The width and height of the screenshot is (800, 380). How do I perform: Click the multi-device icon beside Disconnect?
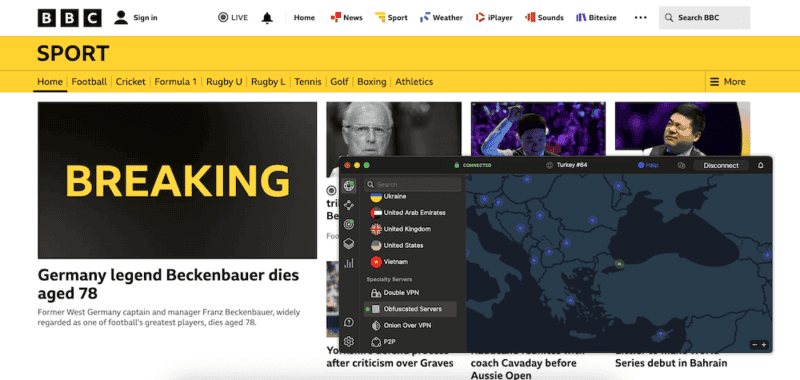tap(681, 165)
